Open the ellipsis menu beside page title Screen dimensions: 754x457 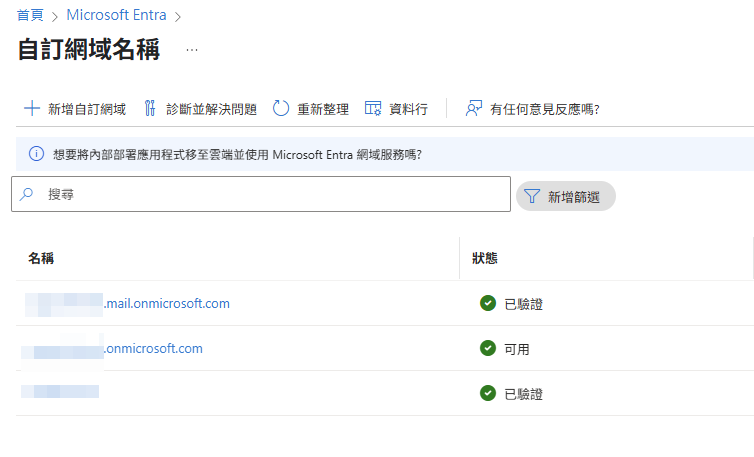[192, 50]
